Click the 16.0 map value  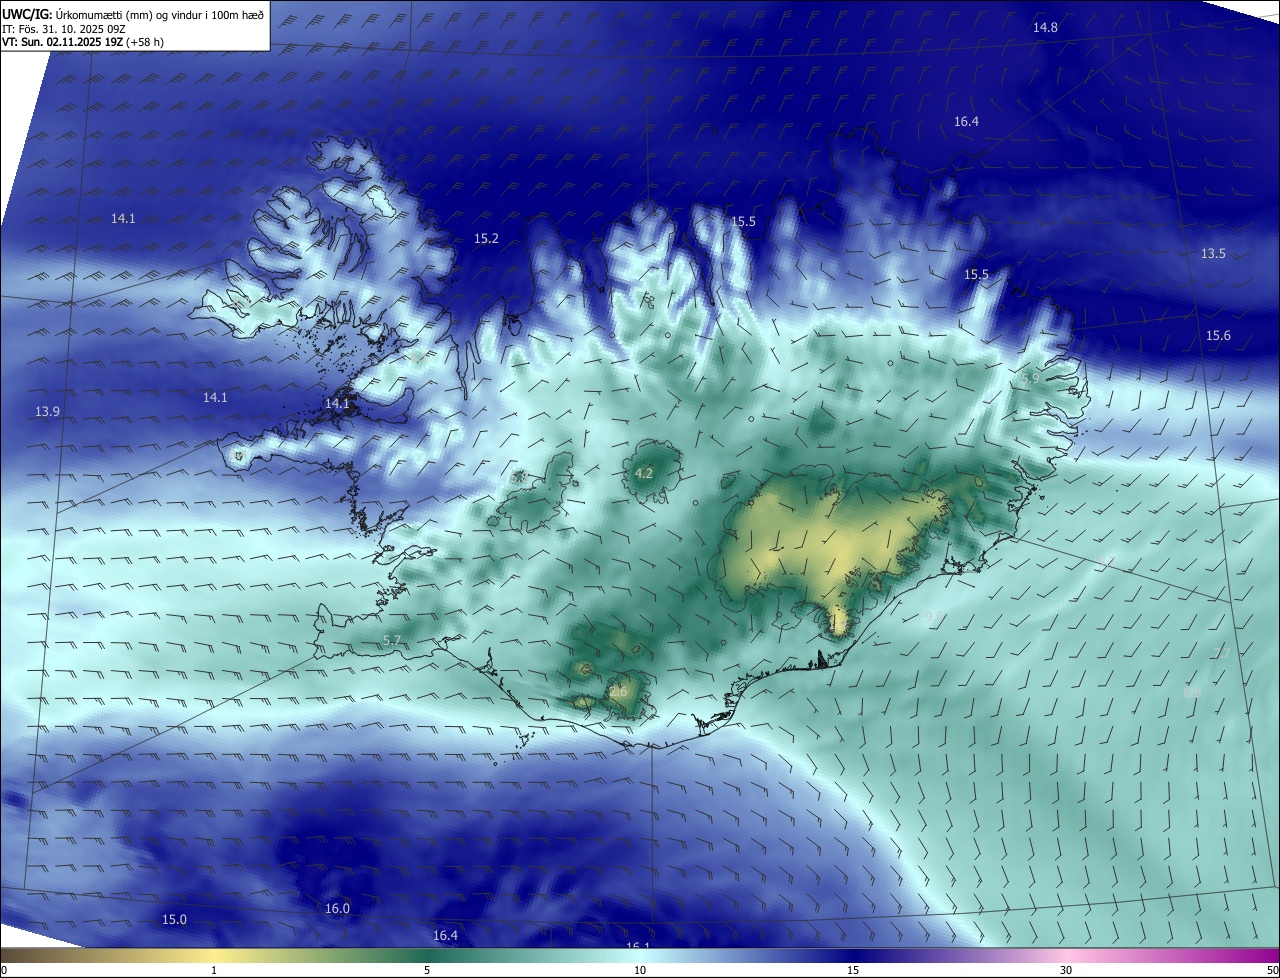pyautogui.click(x=338, y=908)
